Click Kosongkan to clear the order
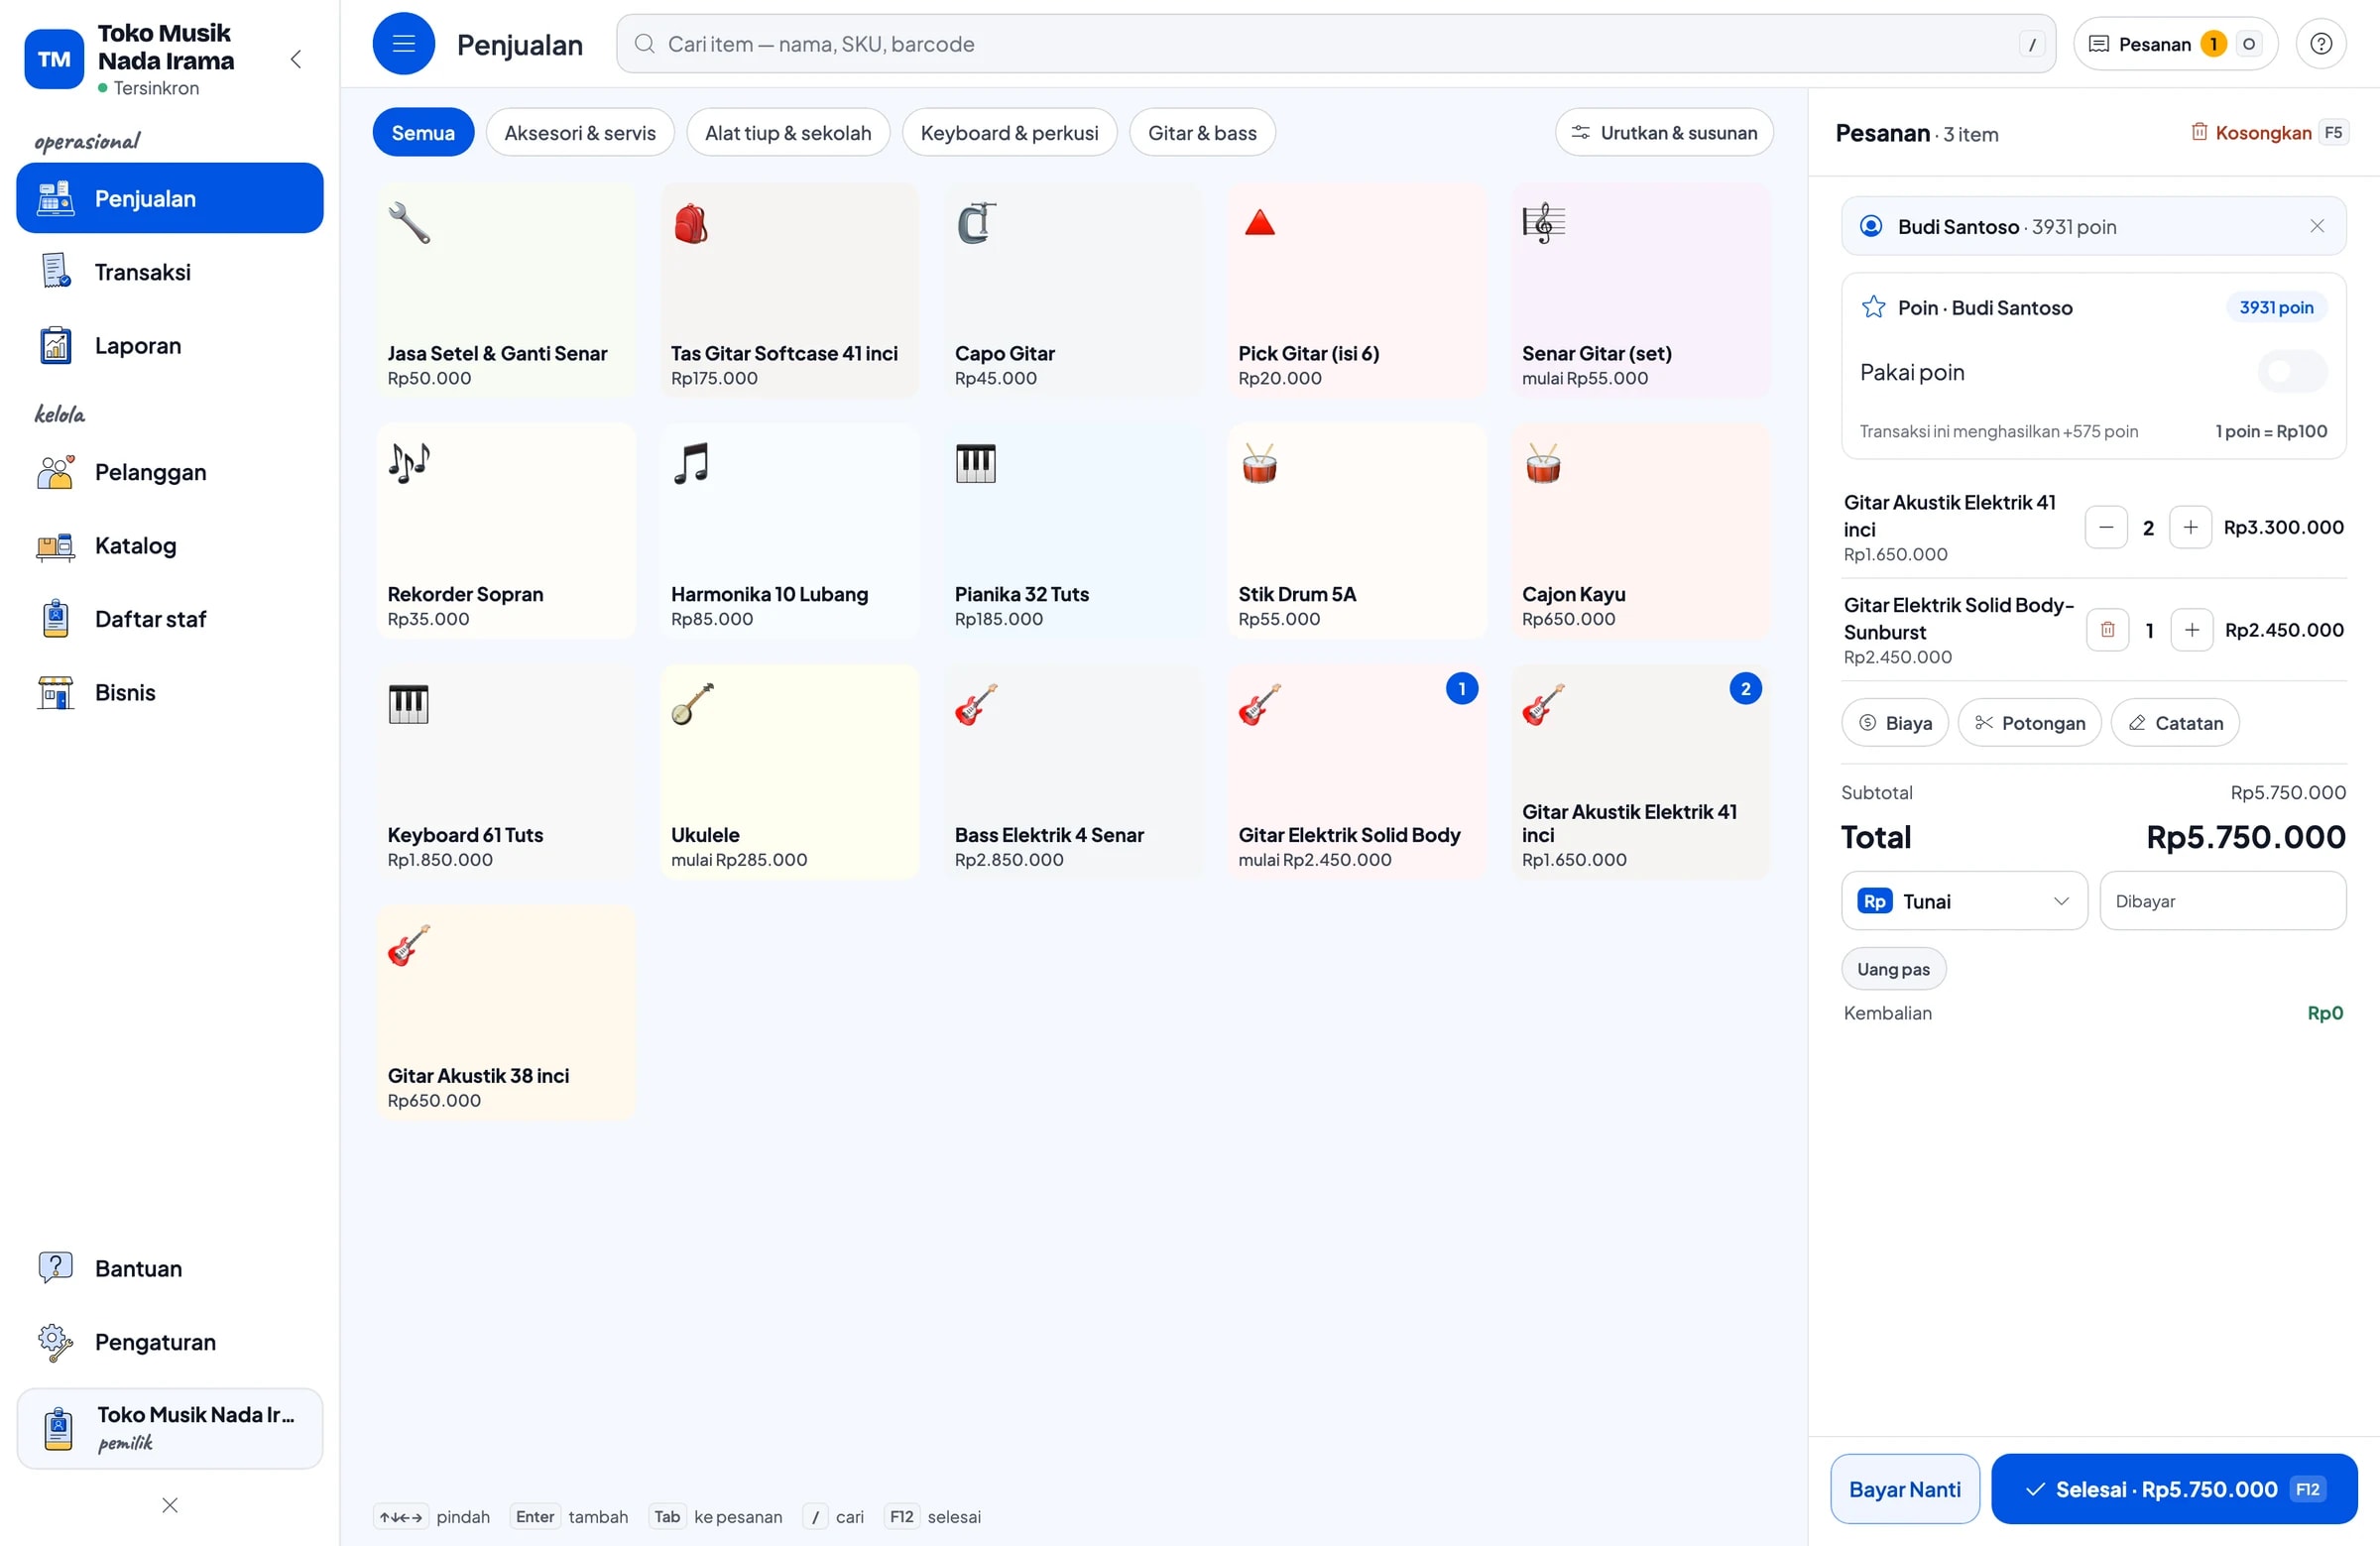Image resolution: width=2380 pixels, height=1546 pixels. coord(2268,133)
